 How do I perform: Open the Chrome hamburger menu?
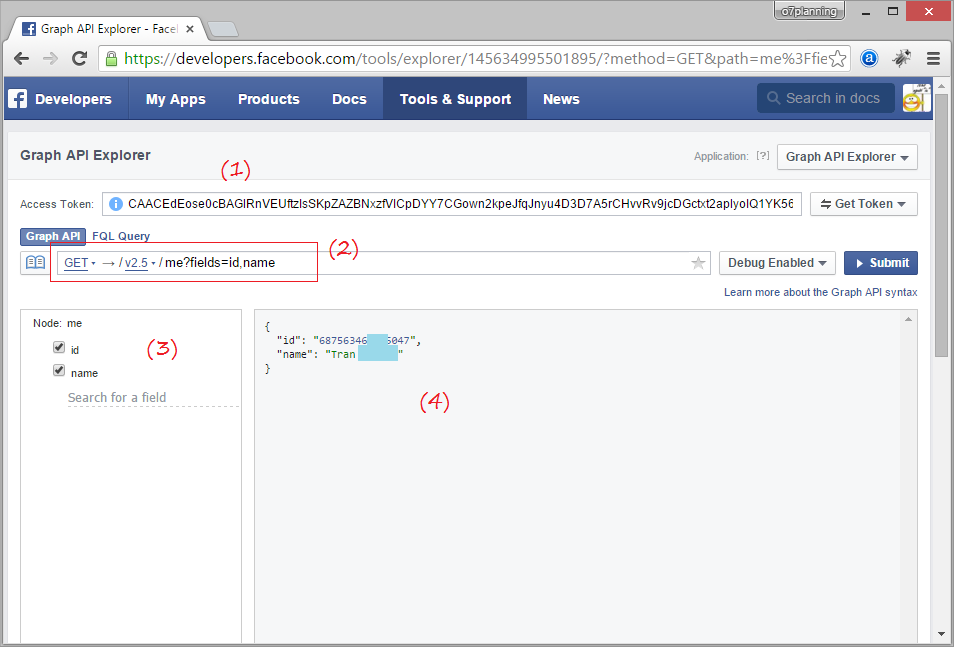(x=933, y=58)
